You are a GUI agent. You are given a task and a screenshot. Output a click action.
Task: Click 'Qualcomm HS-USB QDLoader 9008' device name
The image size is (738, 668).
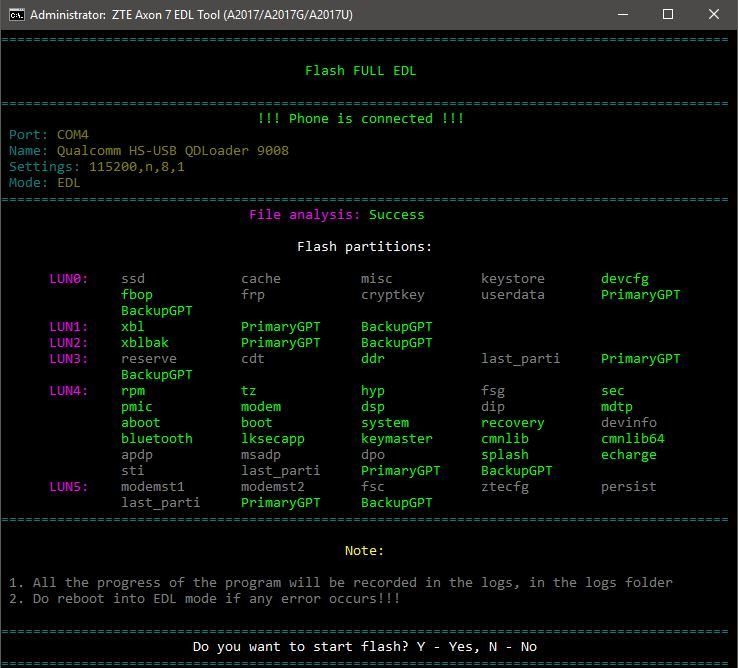(173, 151)
